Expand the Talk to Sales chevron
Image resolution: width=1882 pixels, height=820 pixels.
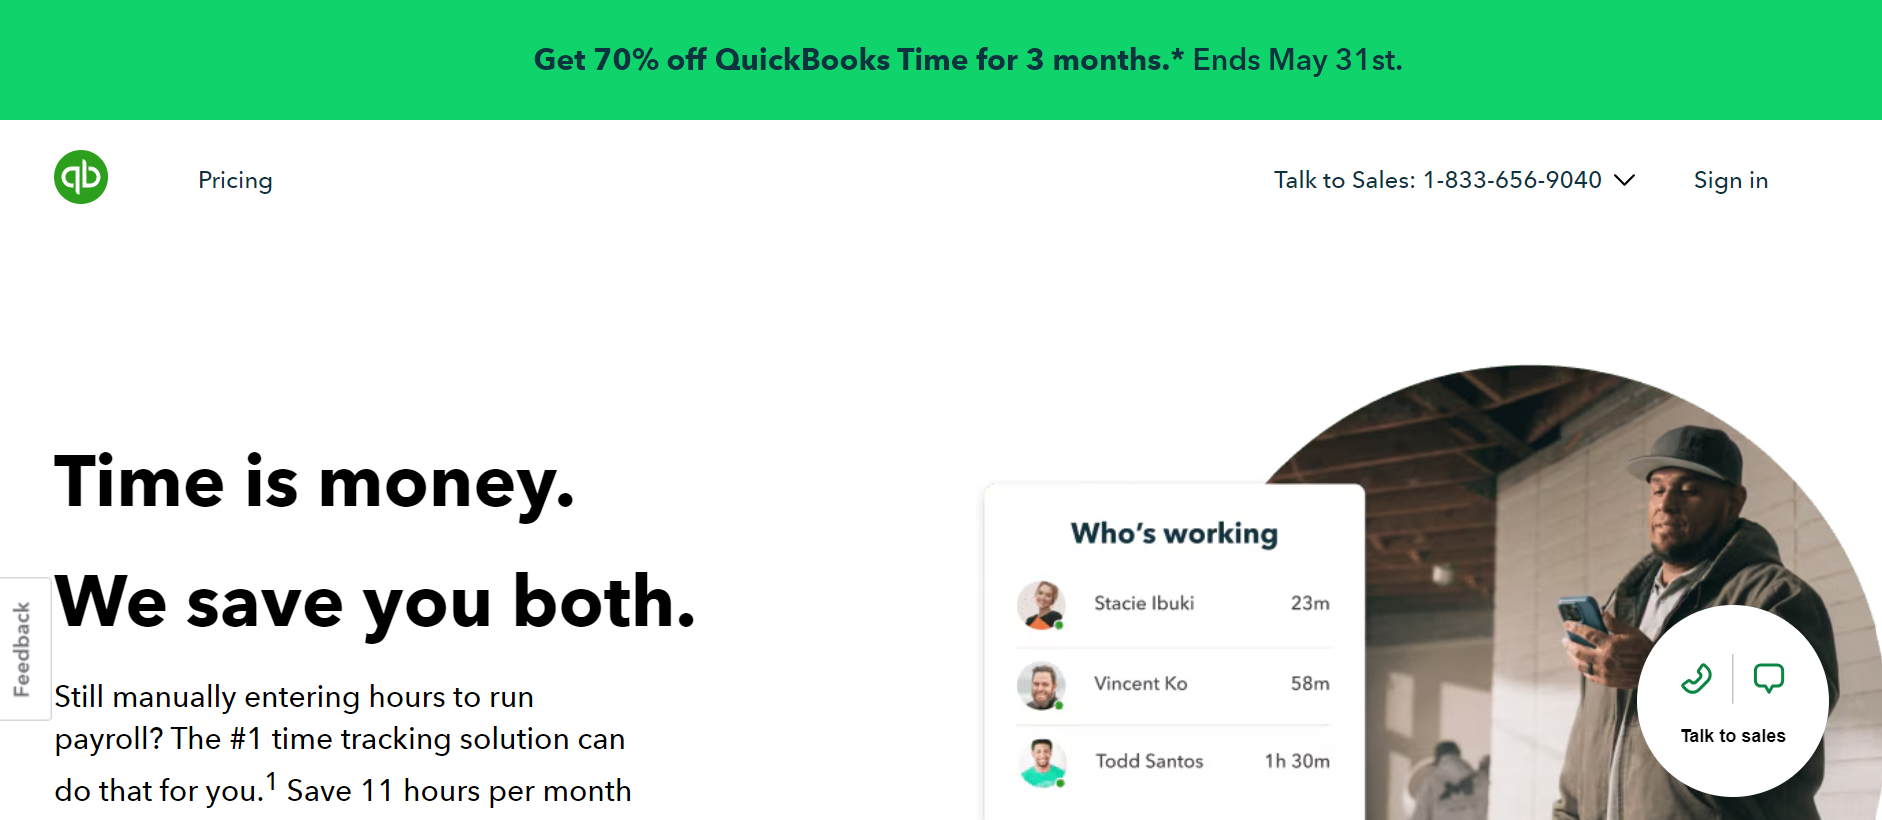pyautogui.click(x=1625, y=180)
